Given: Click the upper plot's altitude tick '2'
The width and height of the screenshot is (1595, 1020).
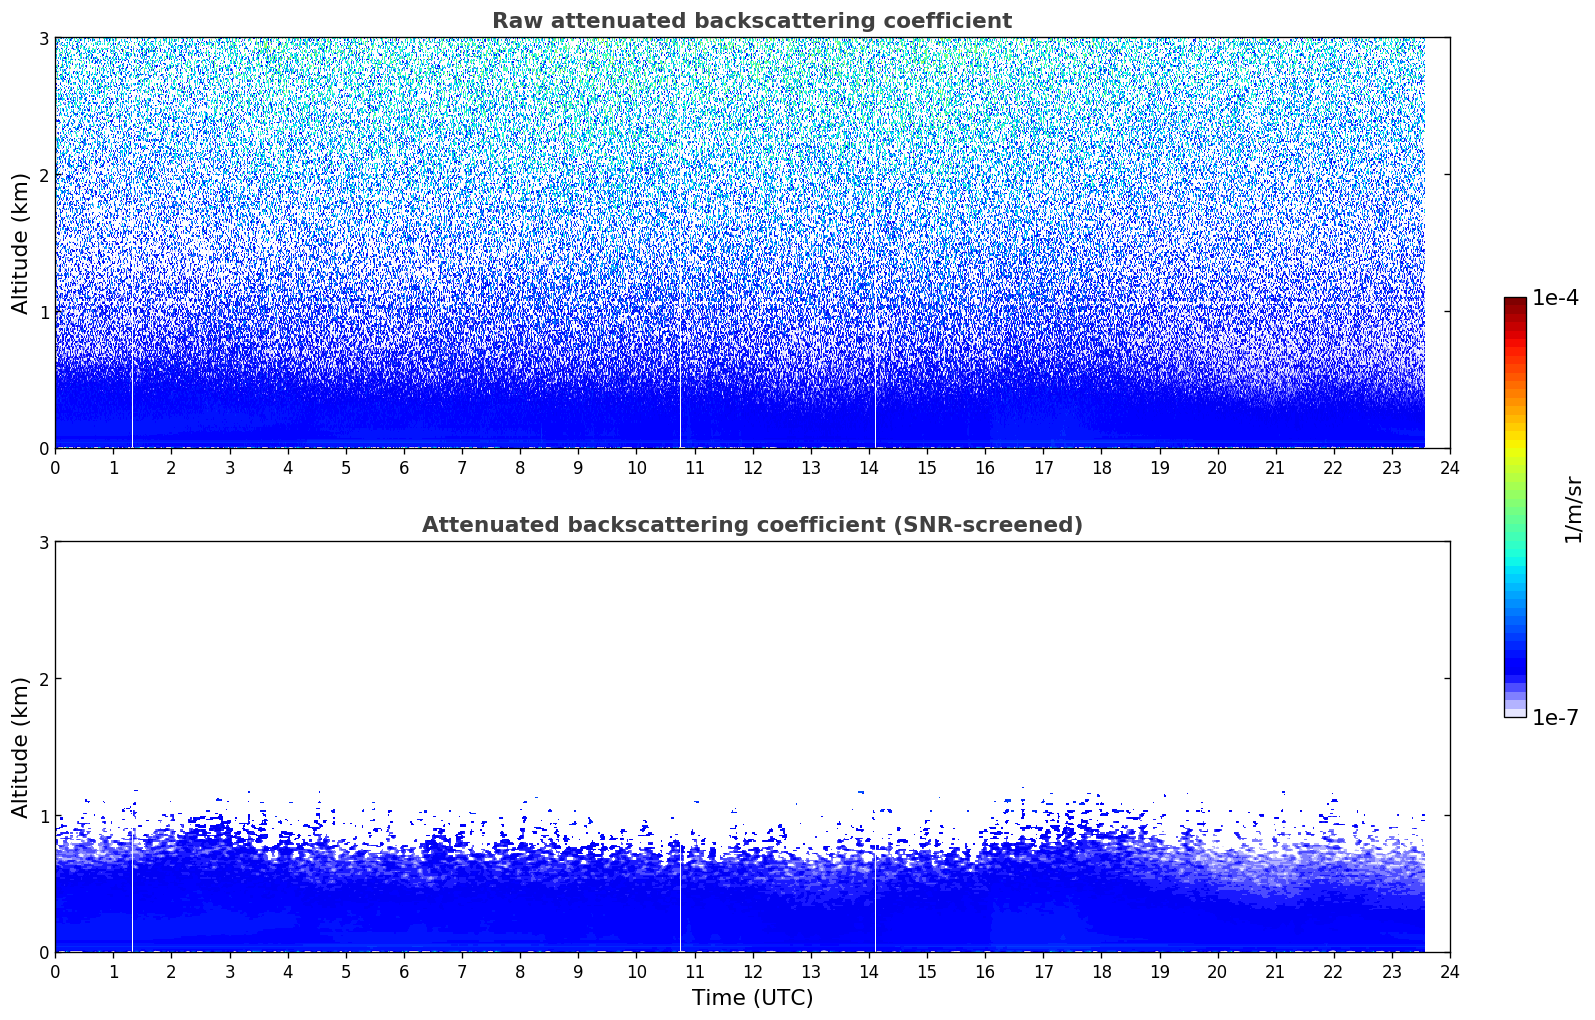Looking at the screenshot, I should pos(43,175).
